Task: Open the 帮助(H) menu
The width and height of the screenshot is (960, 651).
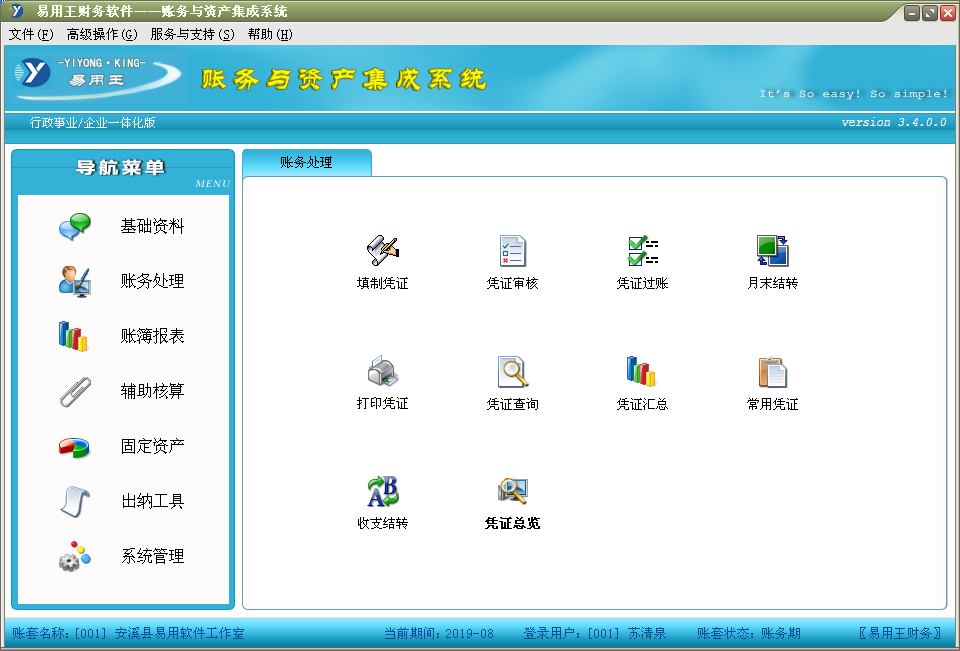Action: 270,34
